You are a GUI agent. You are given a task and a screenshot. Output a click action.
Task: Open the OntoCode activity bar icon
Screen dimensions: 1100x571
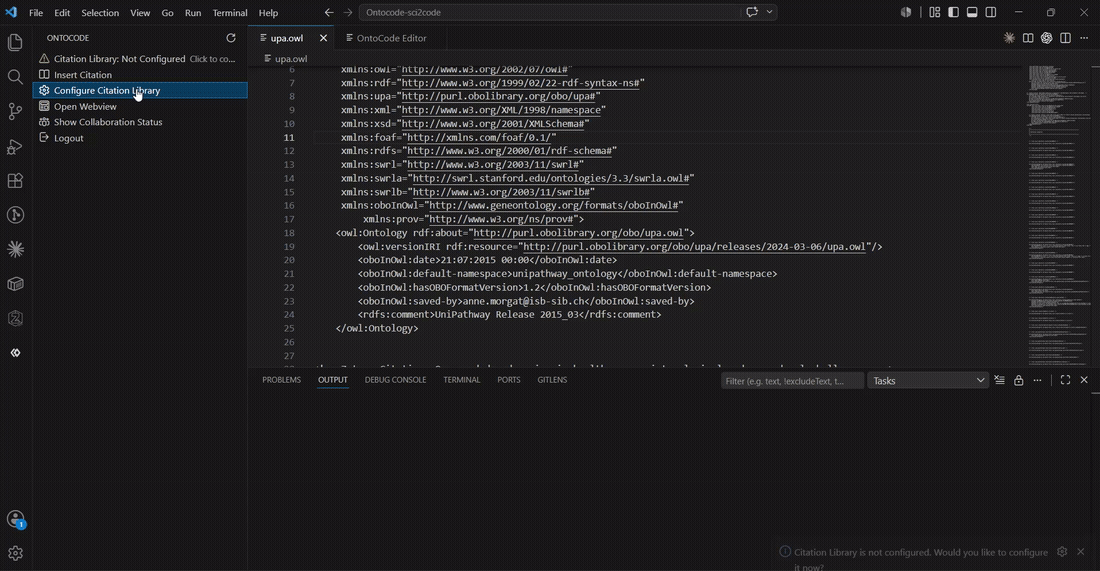pyautogui.click(x=15, y=353)
